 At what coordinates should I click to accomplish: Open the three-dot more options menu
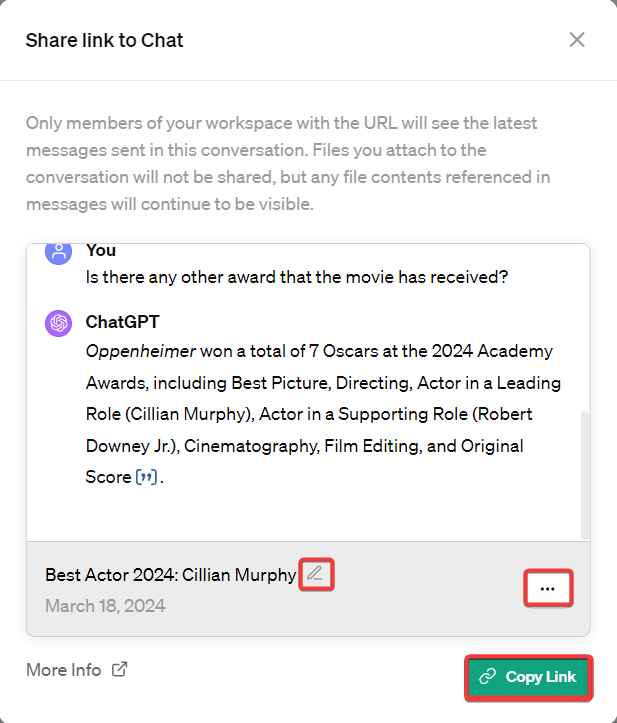[x=547, y=589]
